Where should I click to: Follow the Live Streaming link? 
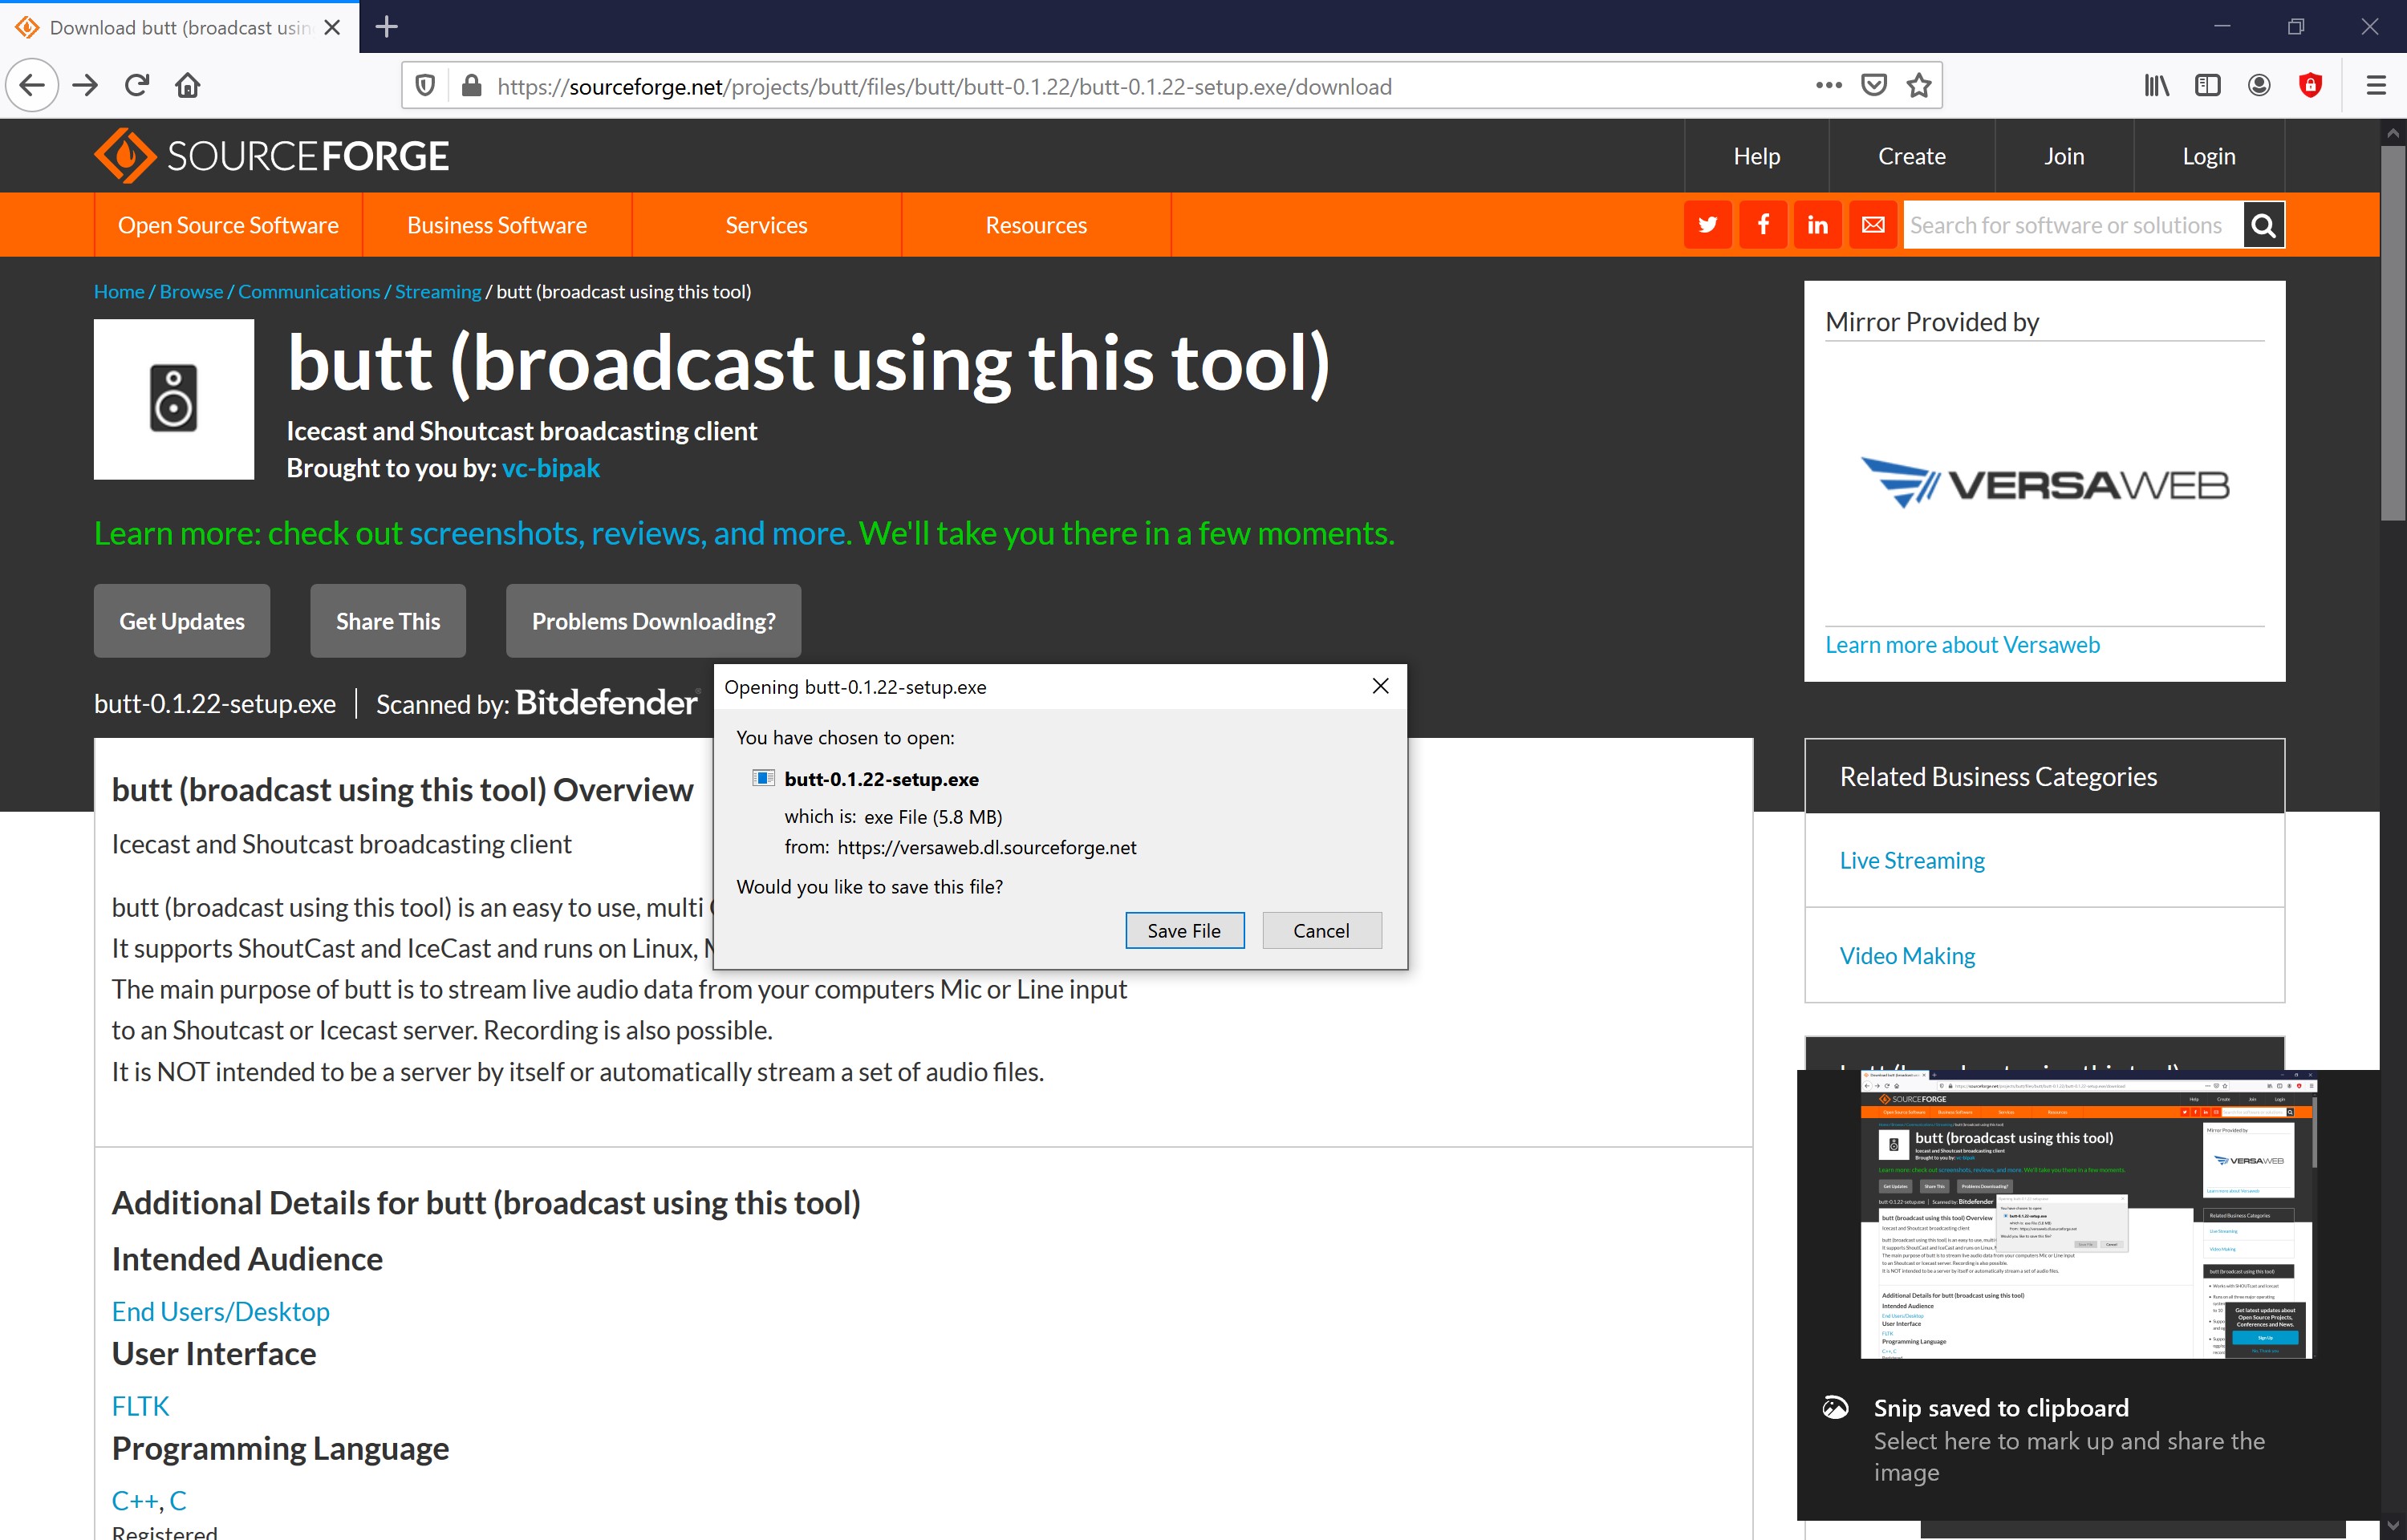(x=1912, y=860)
